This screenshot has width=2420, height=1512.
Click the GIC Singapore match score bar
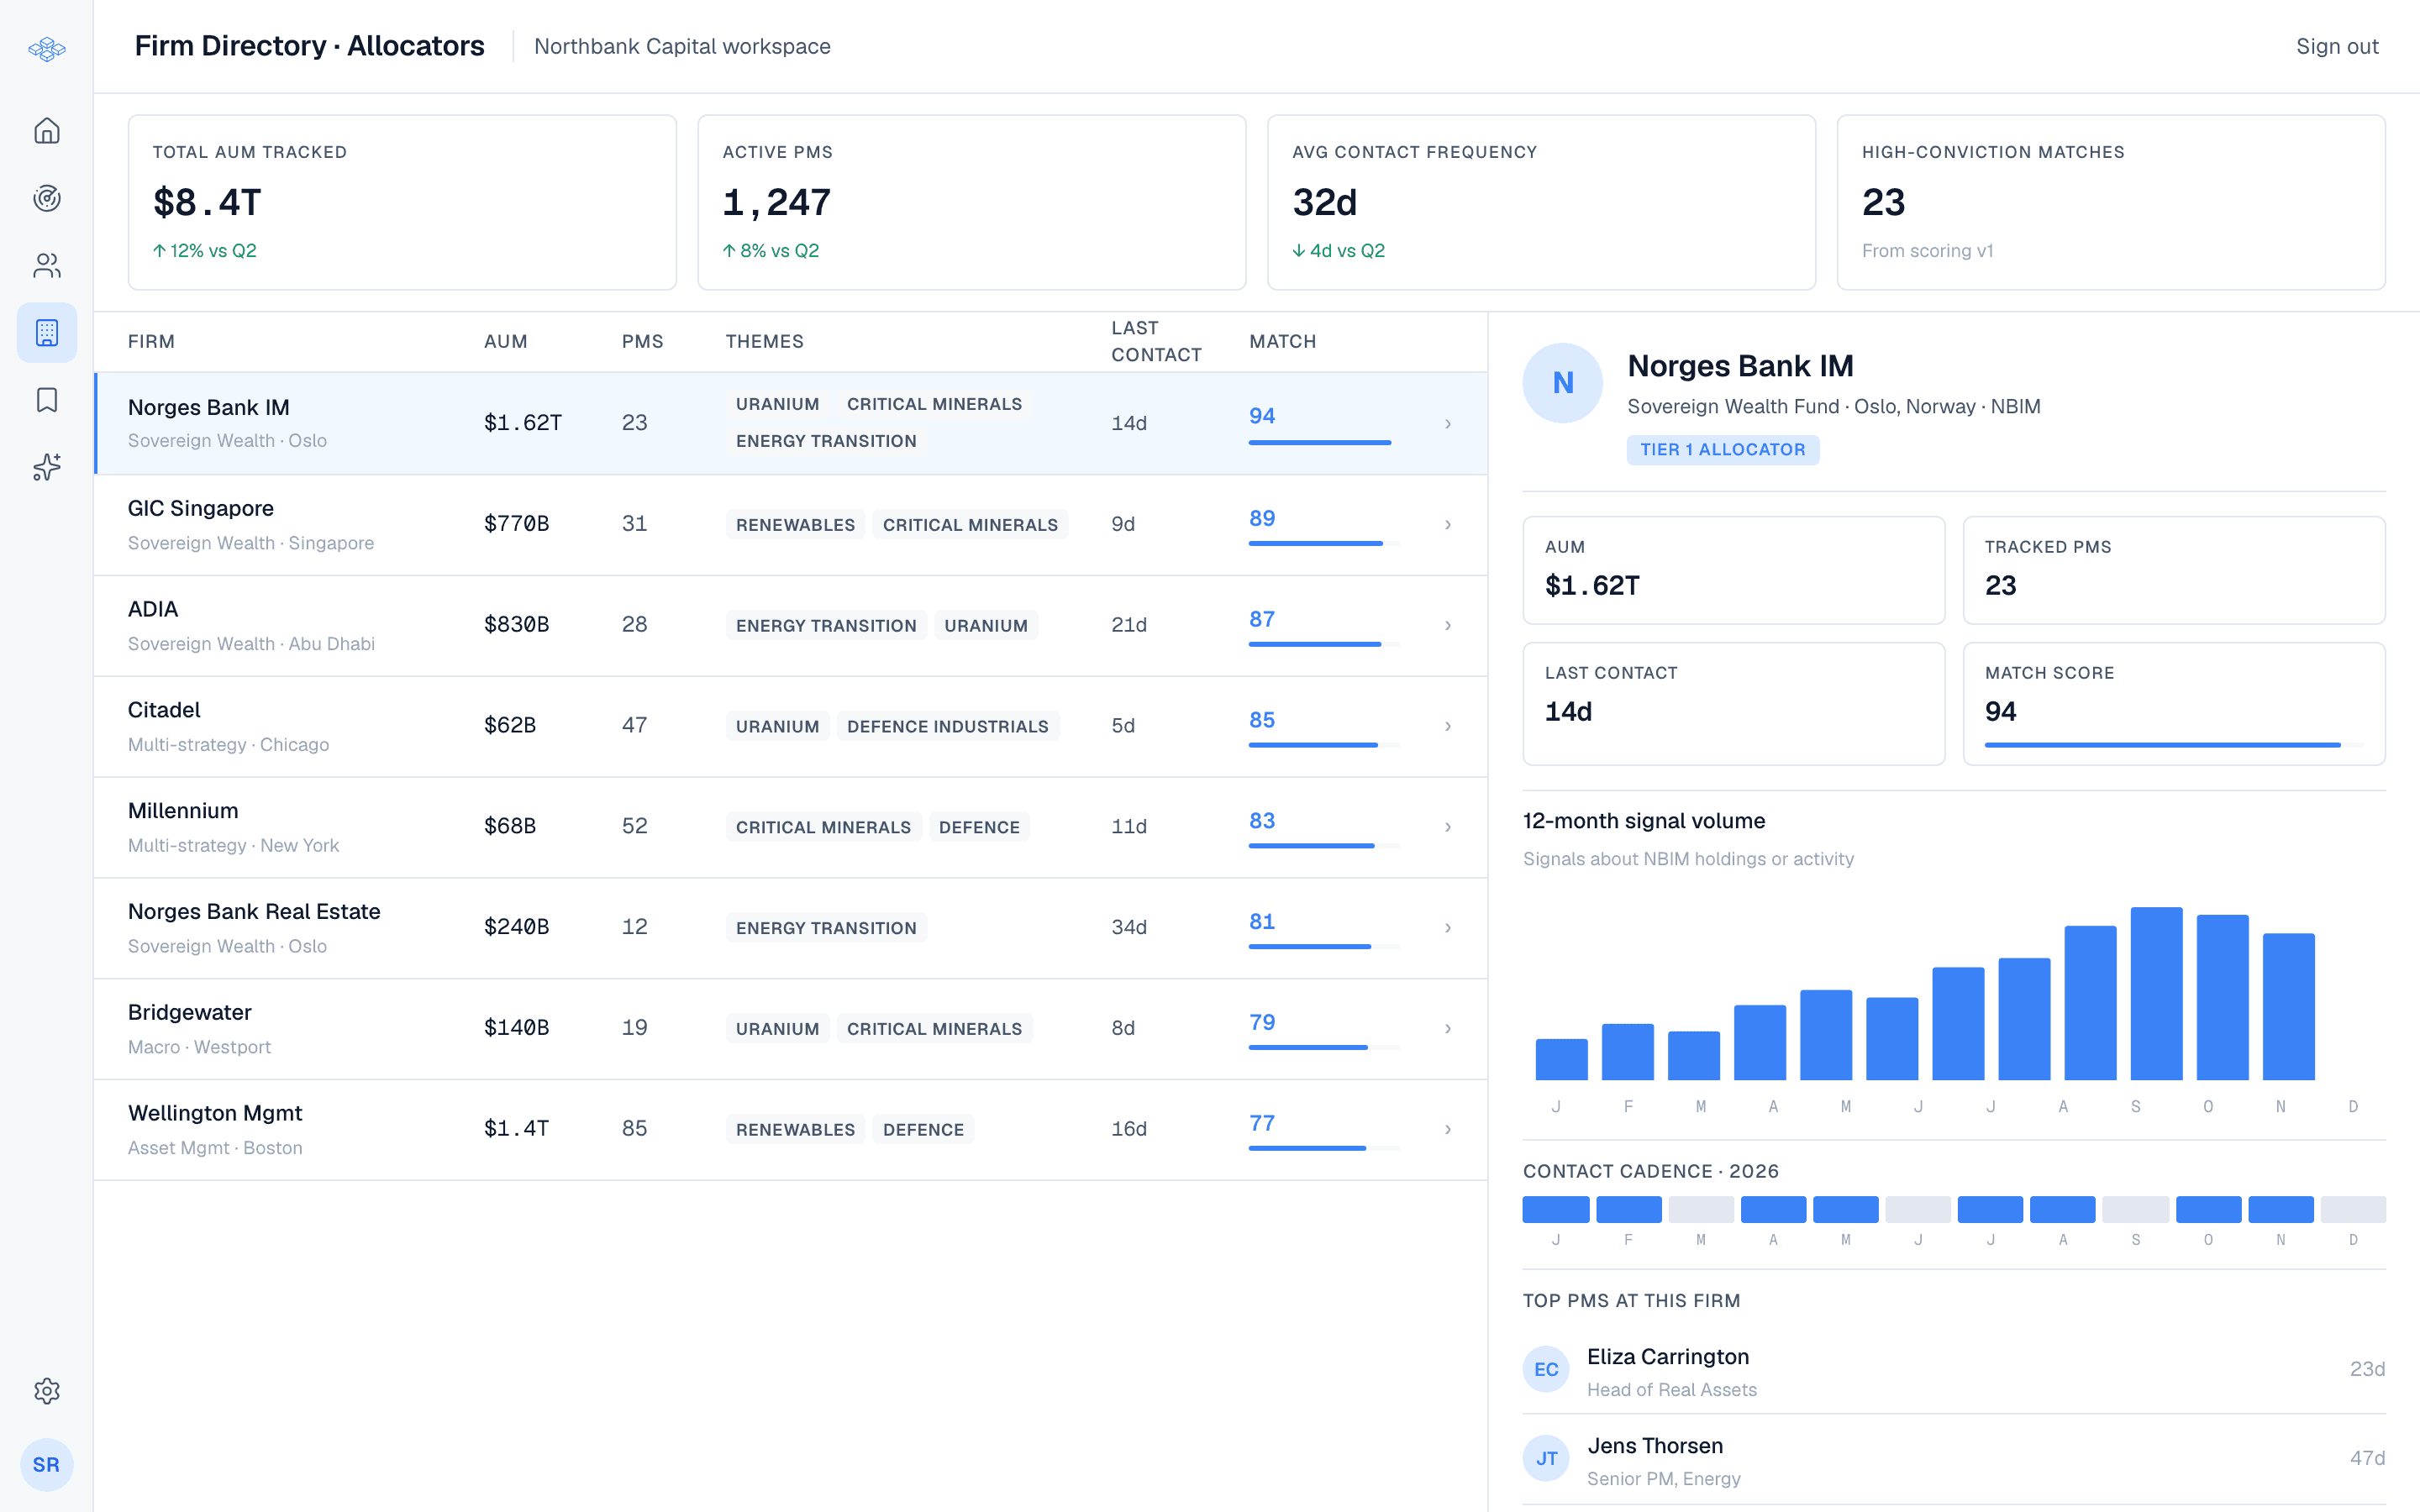point(1324,543)
